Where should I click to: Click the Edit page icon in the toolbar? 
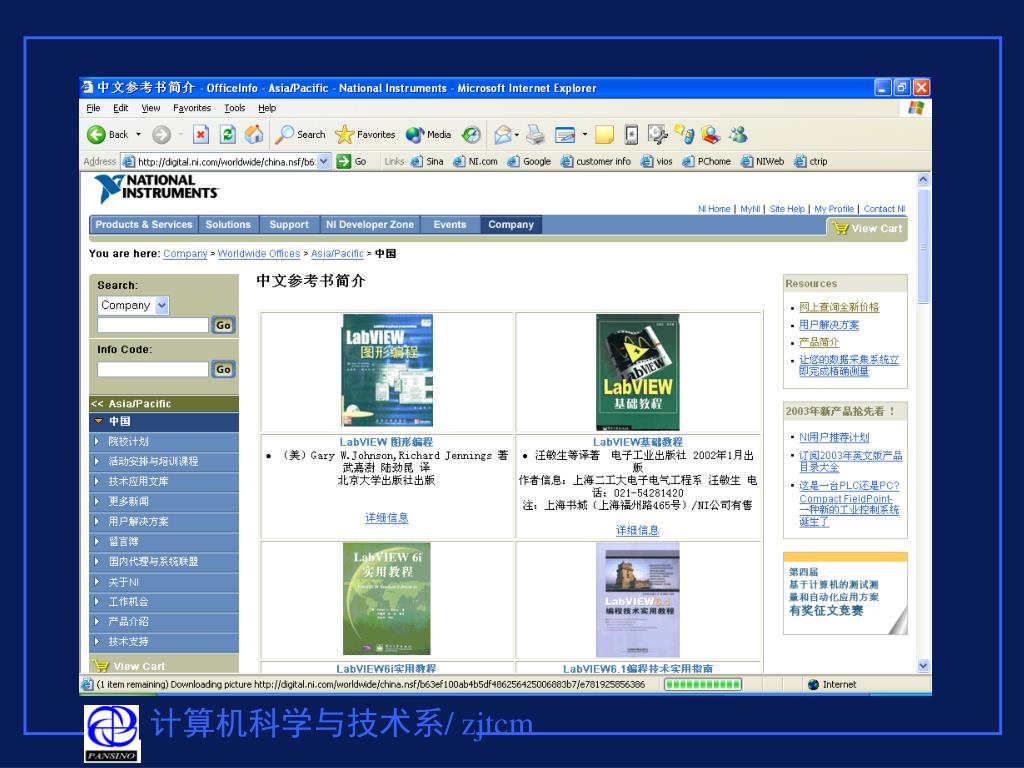[565, 135]
